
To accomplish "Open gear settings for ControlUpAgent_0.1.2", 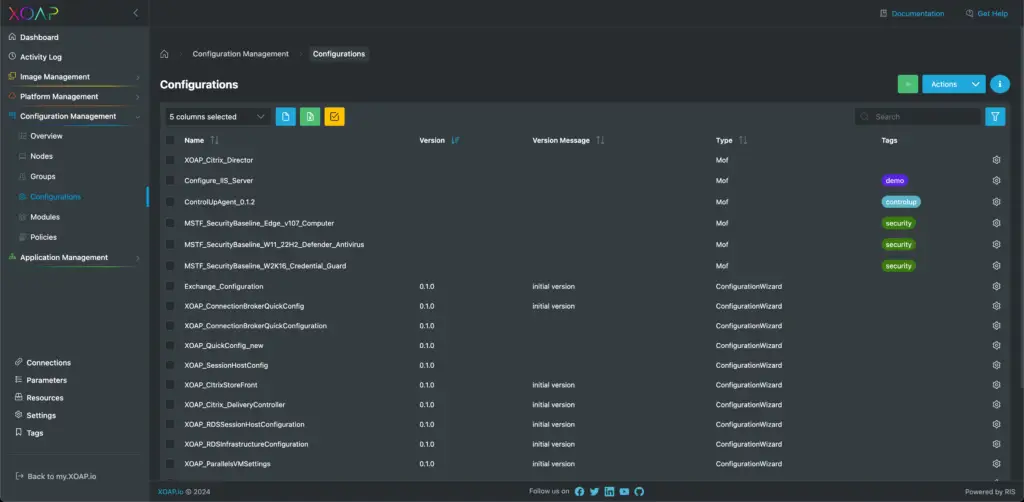I will pyautogui.click(x=997, y=202).
